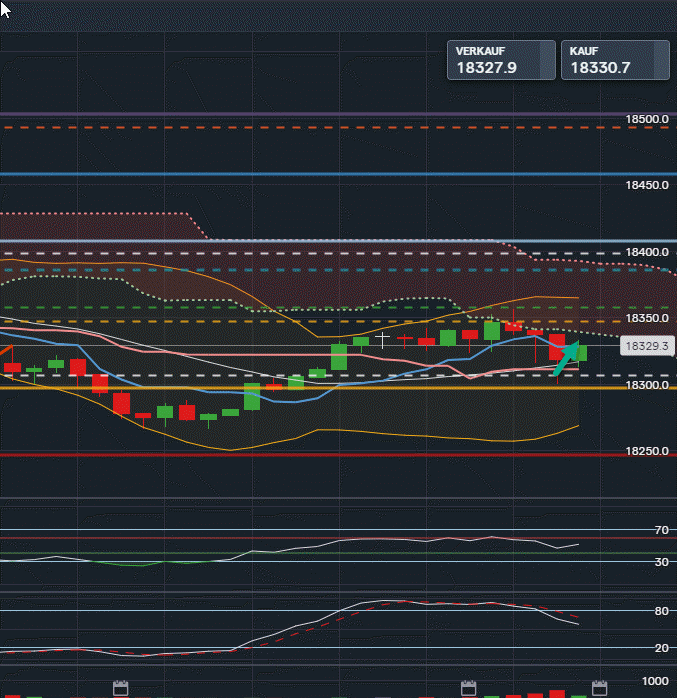
Task: Click the leftmost calendar icon on time axis
Action: tap(120, 688)
